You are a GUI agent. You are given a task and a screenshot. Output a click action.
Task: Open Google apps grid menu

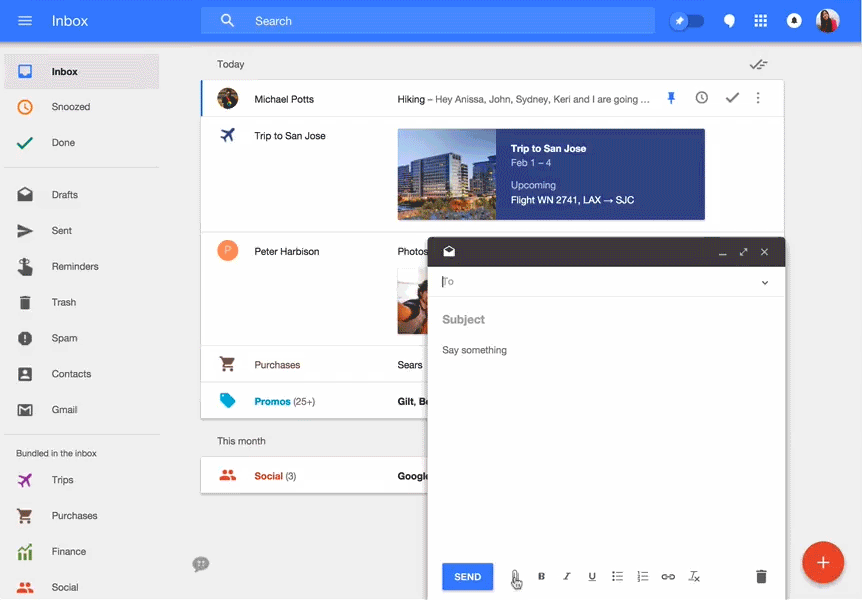760,21
